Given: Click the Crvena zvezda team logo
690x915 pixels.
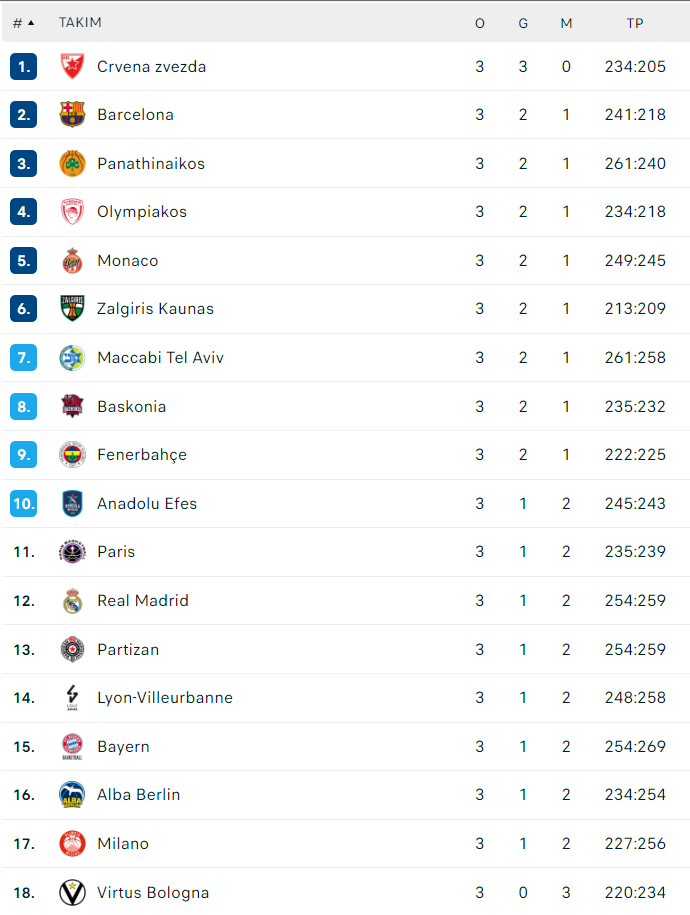Looking at the screenshot, I should [x=72, y=66].
